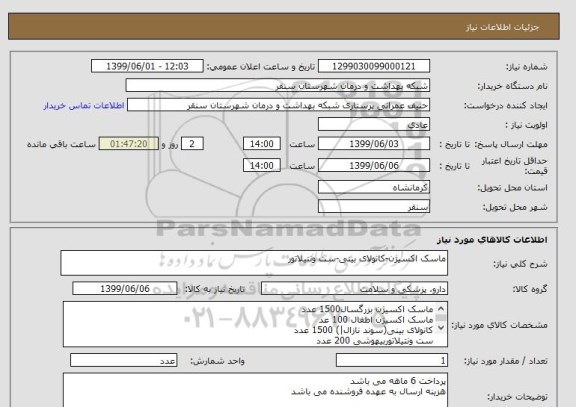The width and height of the screenshot is (576, 407).
Task: Click the label شهر محل تحویل
Action: pos(515,207)
